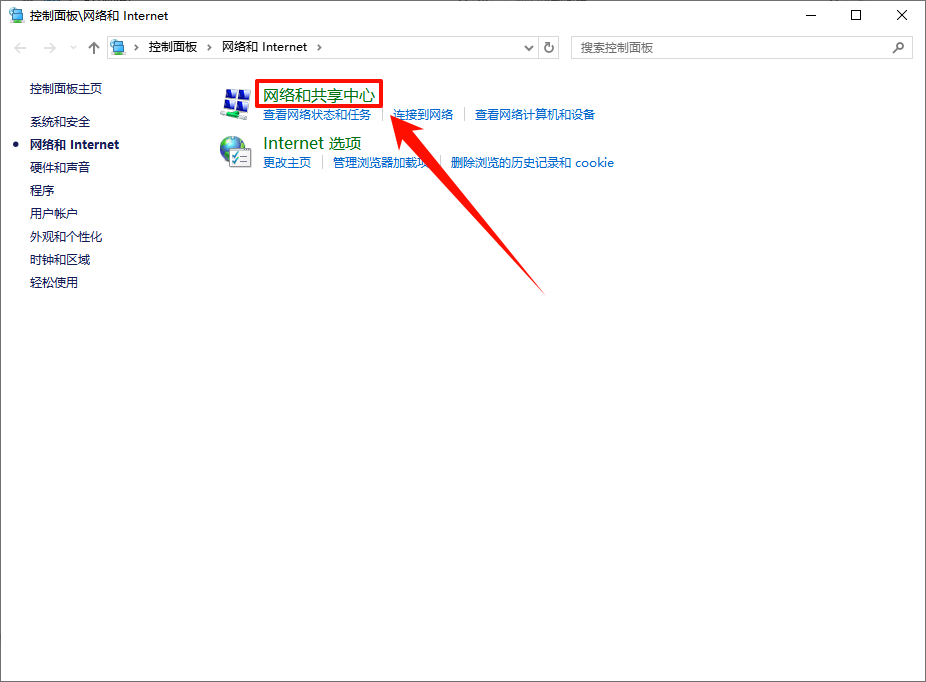Open 更改主页 link
The image size is (926, 682).
pos(286,163)
